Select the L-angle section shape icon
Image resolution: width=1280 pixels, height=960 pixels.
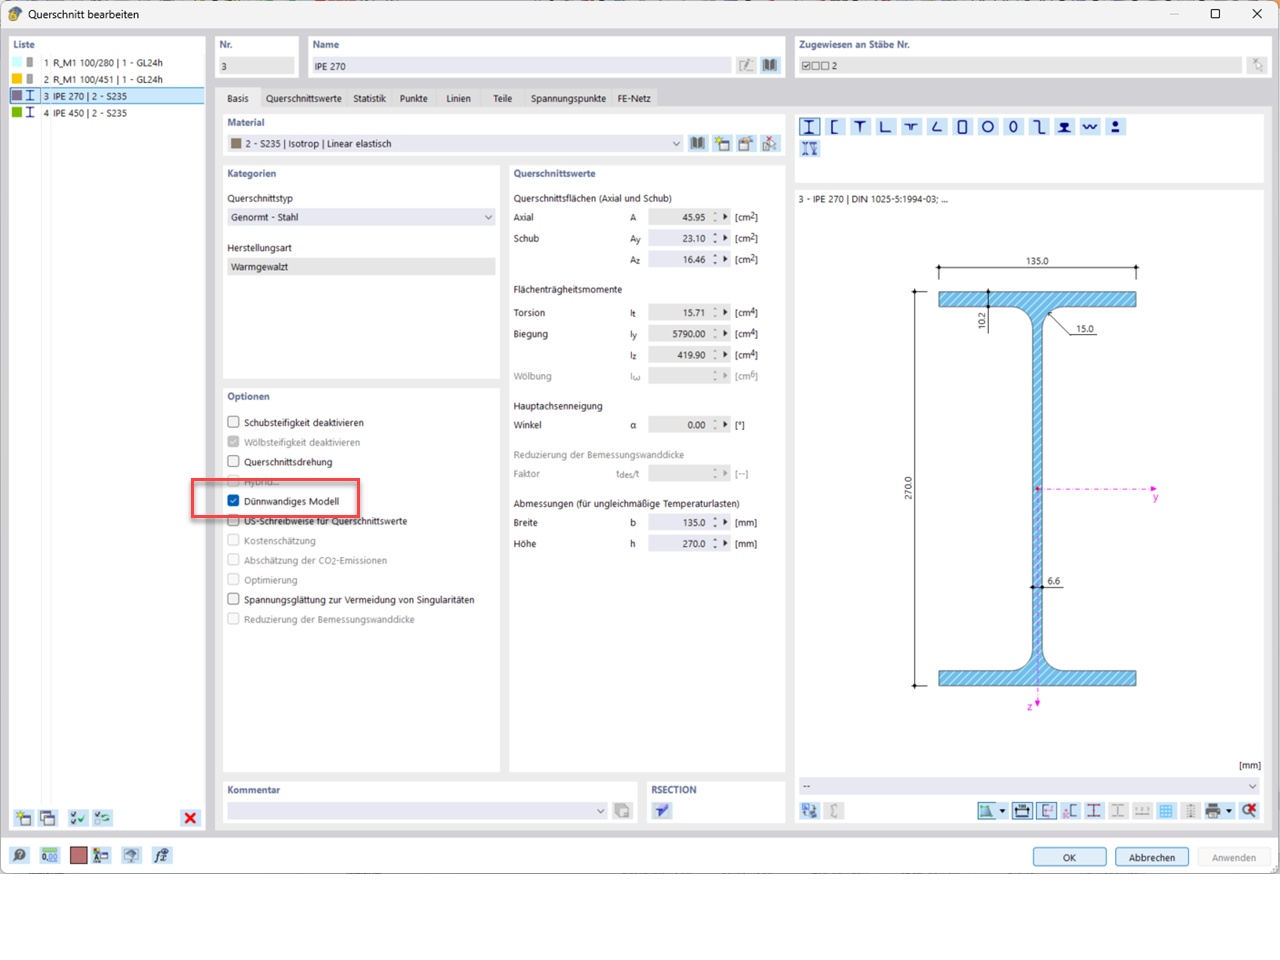pos(886,127)
